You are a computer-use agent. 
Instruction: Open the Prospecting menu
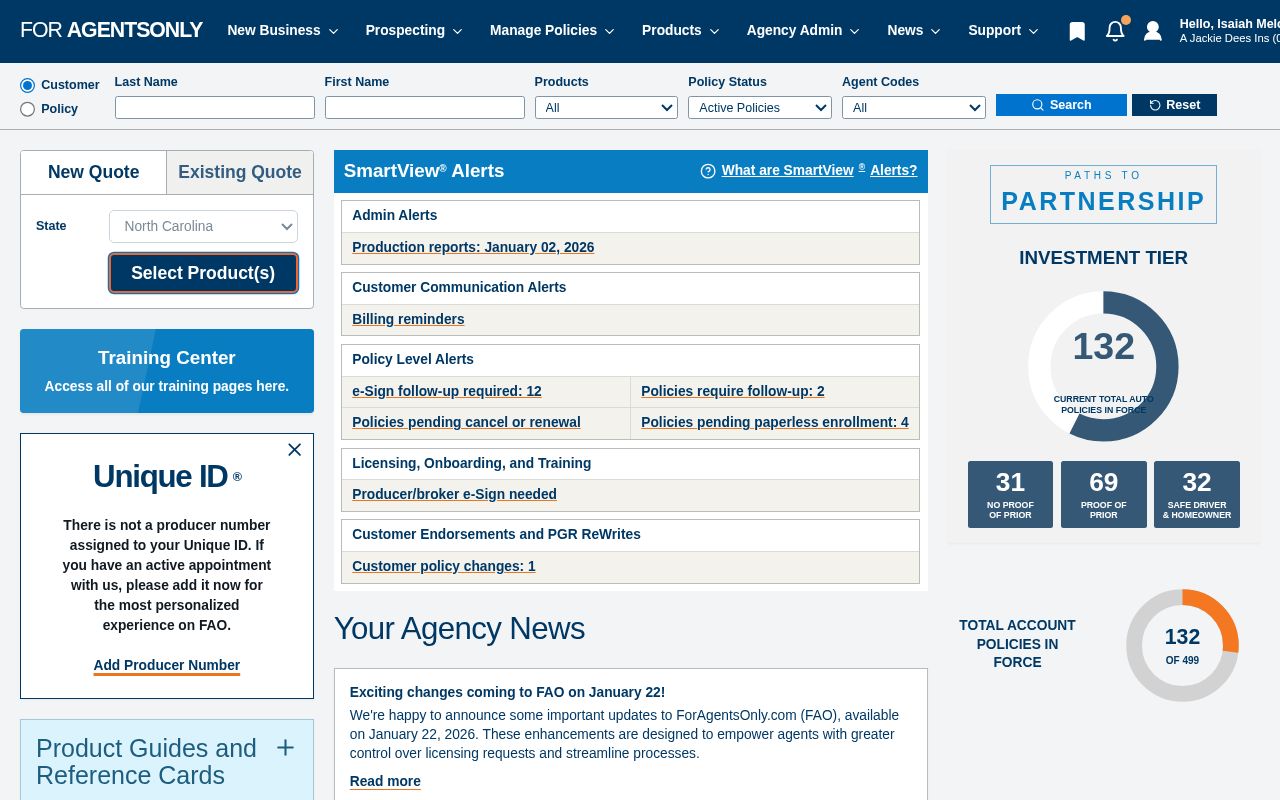pos(414,31)
